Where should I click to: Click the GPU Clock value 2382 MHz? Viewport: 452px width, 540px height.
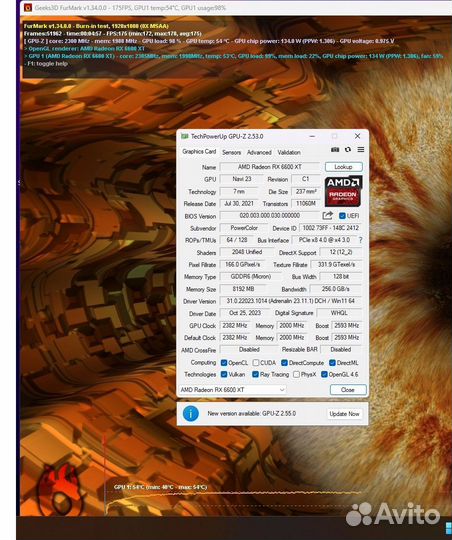[x=235, y=325]
